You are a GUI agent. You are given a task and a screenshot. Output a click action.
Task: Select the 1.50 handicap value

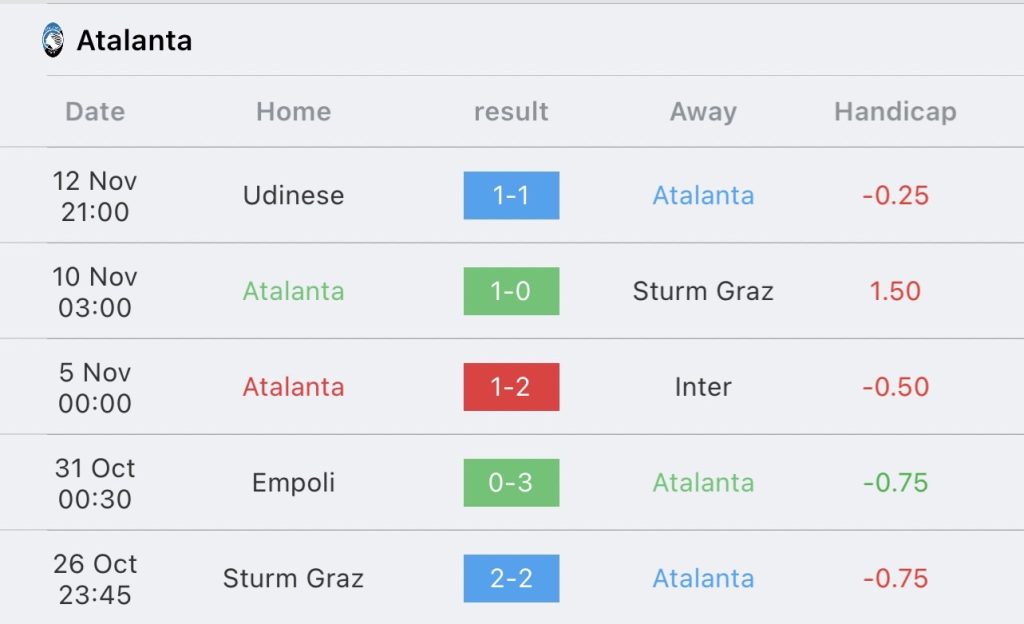pyautogui.click(x=895, y=291)
